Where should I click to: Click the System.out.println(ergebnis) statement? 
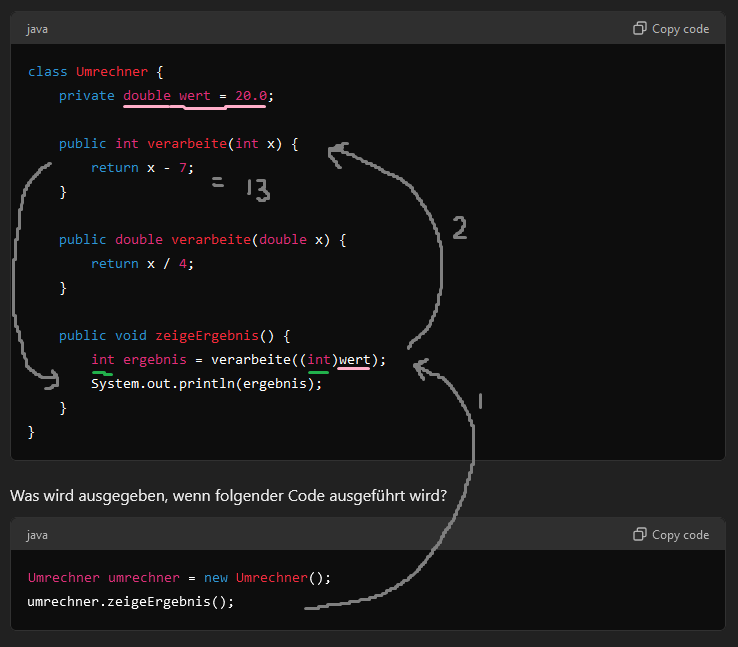coord(206,384)
